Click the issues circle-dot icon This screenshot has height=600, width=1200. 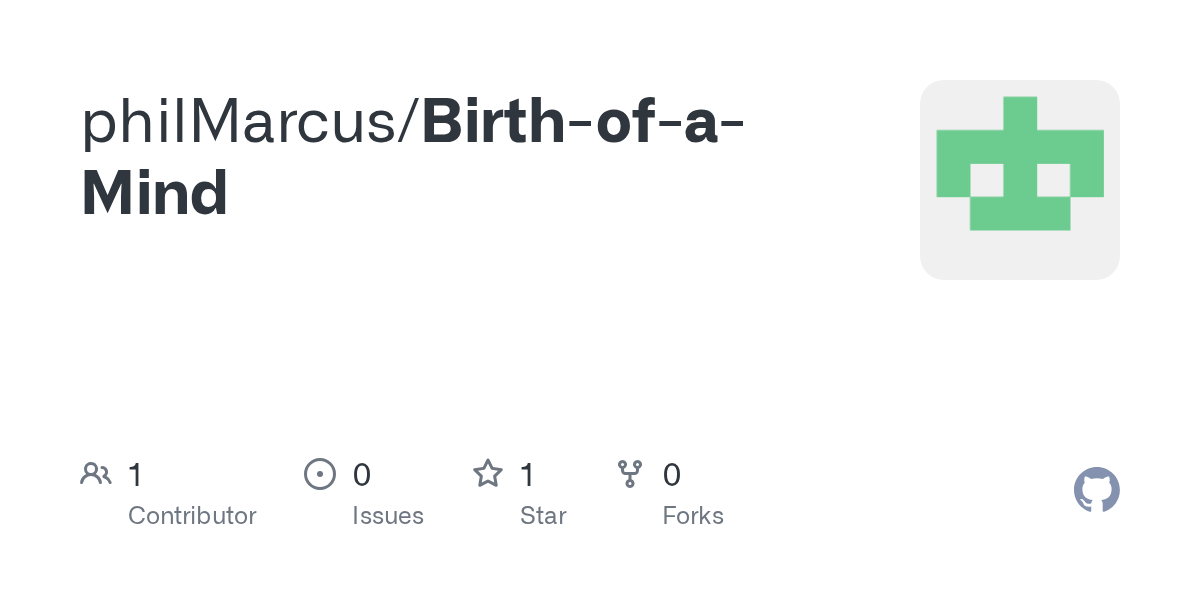[319, 474]
